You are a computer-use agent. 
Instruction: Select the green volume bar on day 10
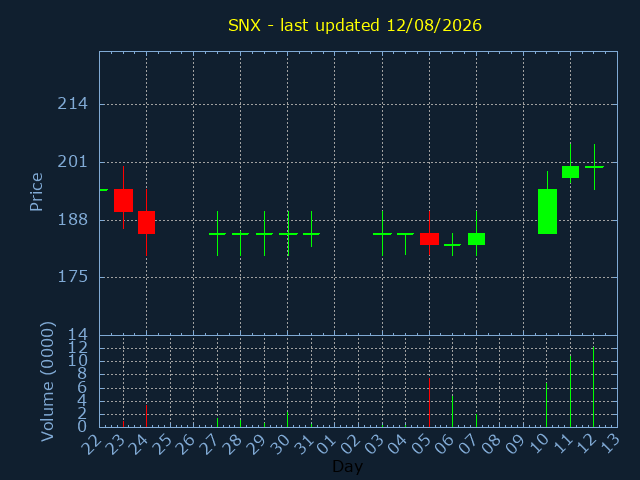pos(547,405)
